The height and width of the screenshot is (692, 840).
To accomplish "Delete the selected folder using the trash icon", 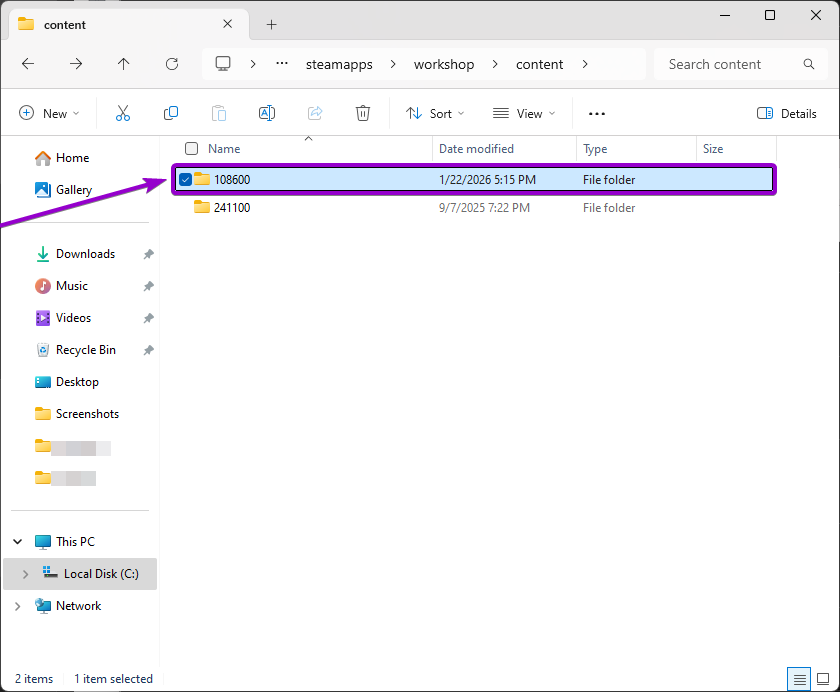I will [x=362, y=113].
